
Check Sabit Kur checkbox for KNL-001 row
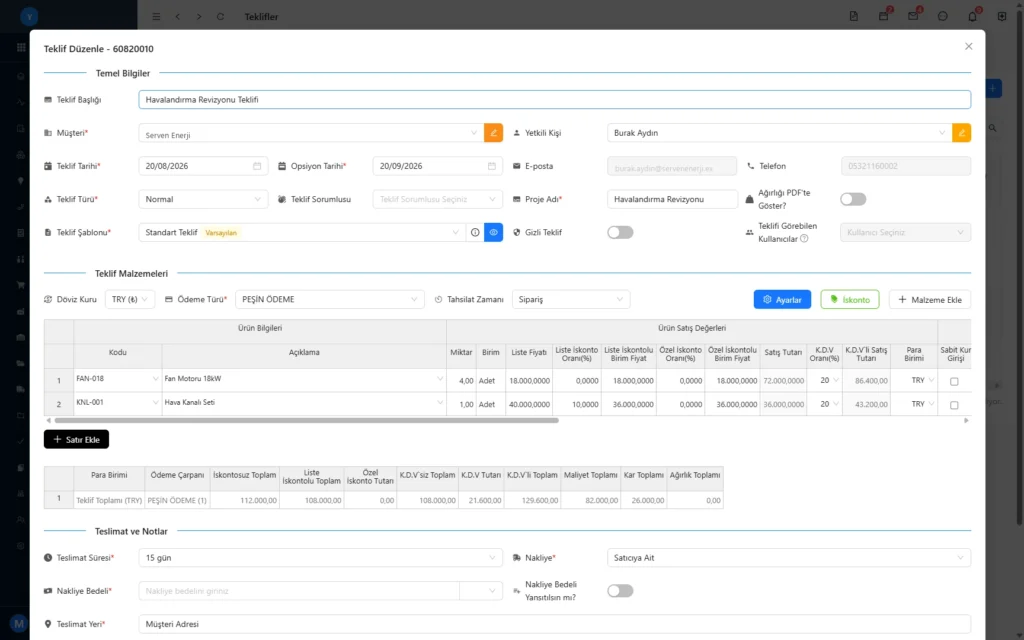954,406
